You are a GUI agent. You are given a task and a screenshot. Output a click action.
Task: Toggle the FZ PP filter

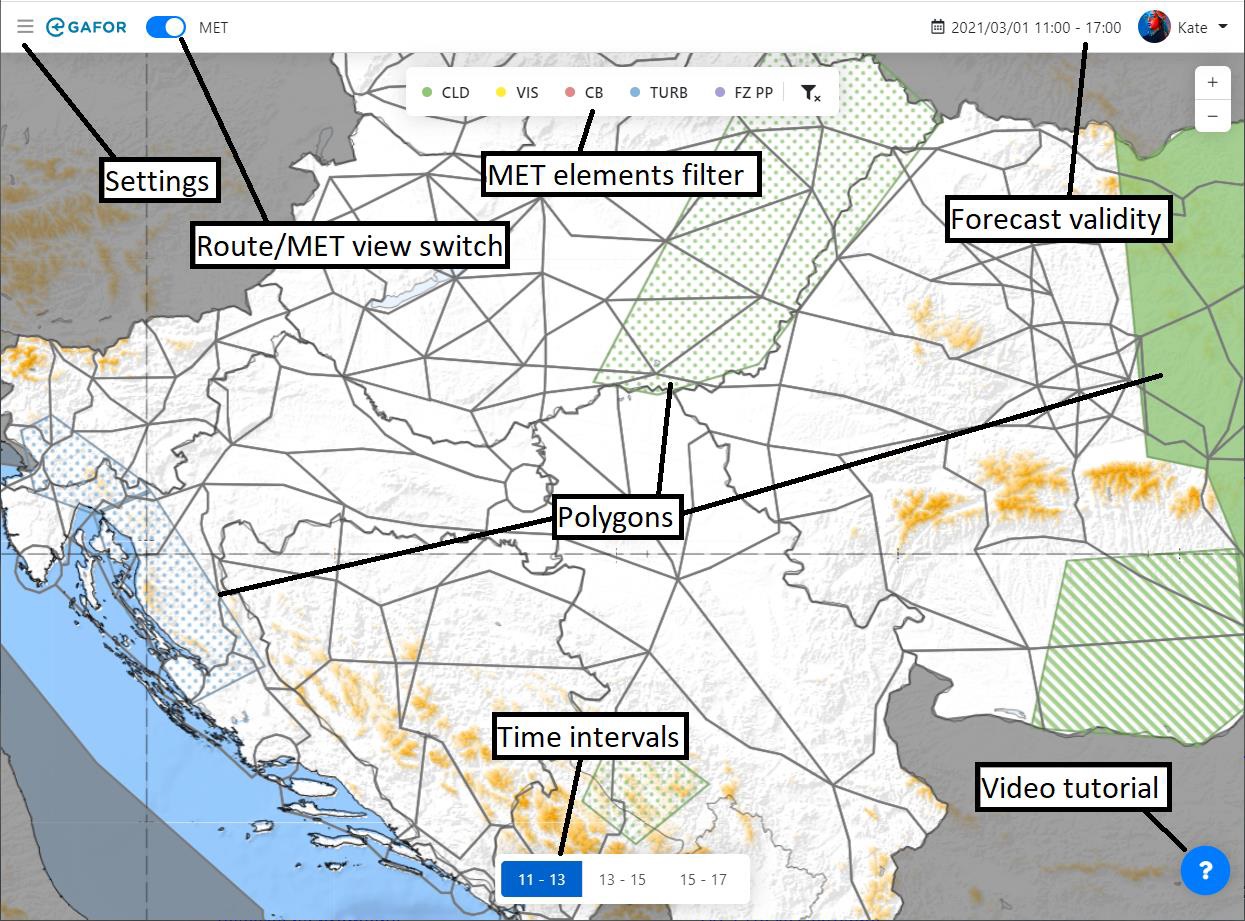pos(743,93)
